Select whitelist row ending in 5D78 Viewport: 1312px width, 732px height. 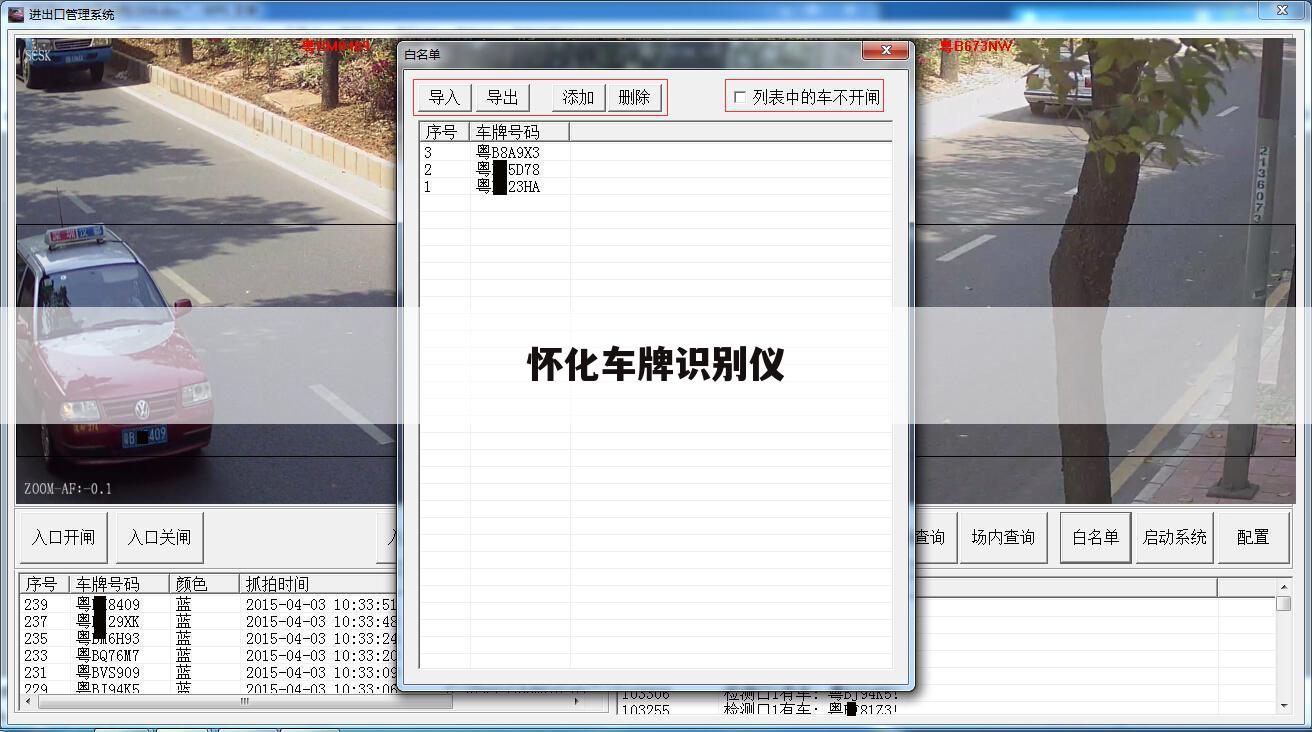point(655,170)
